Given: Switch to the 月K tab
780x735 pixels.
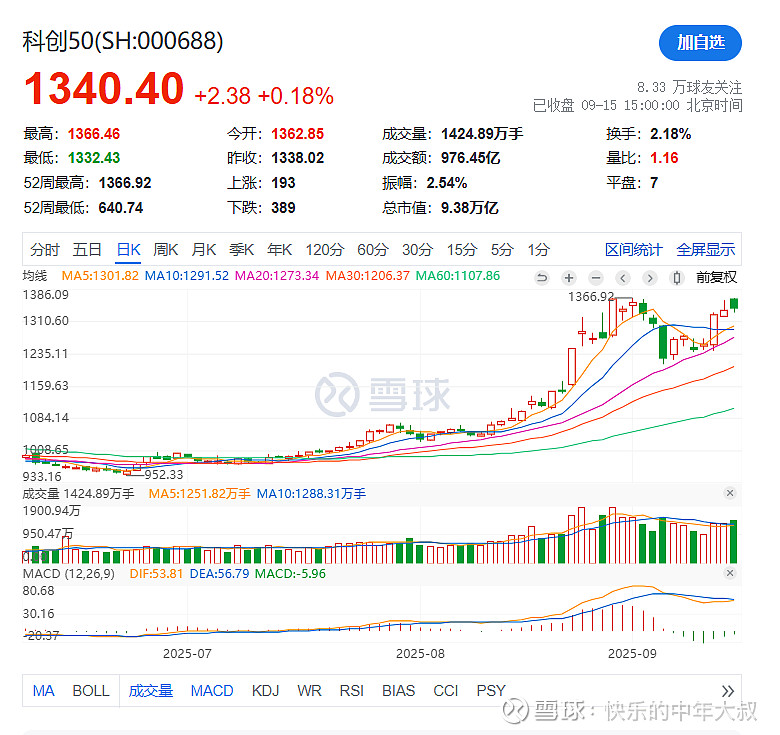Looking at the screenshot, I should click(203, 250).
